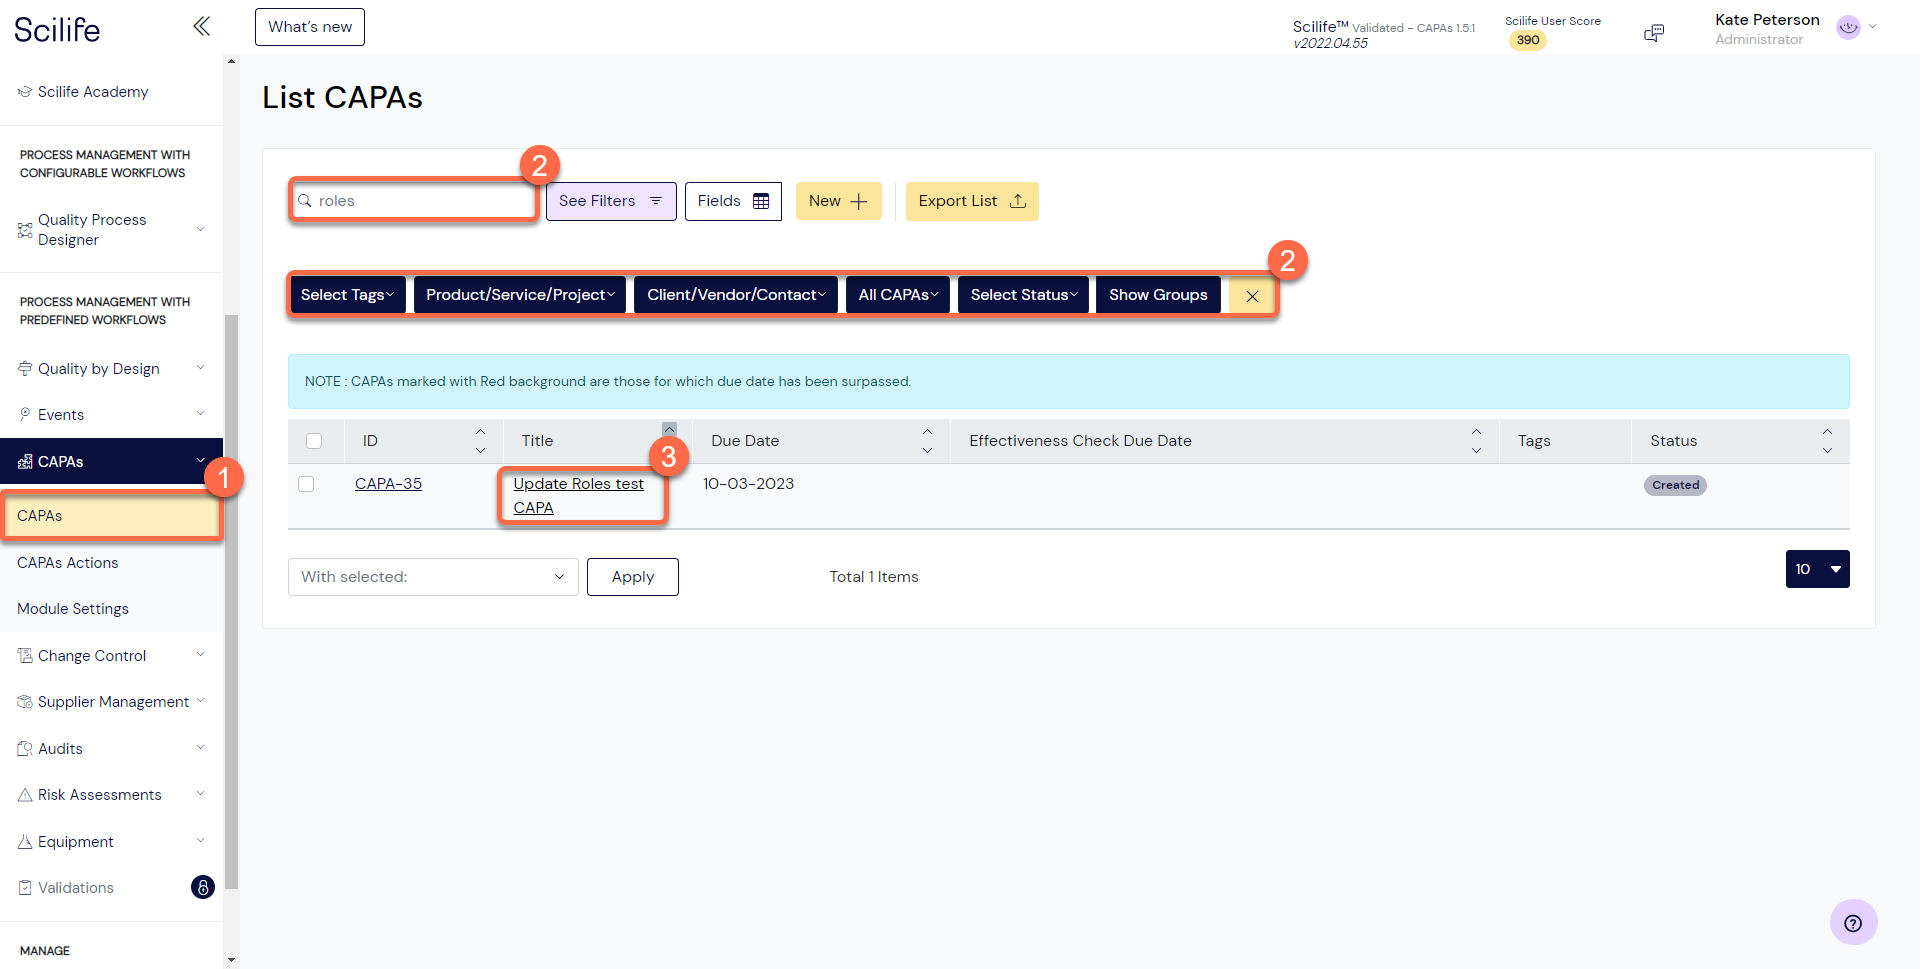
Task: Open the All CAPAs dropdown
Action: point(897,294)
